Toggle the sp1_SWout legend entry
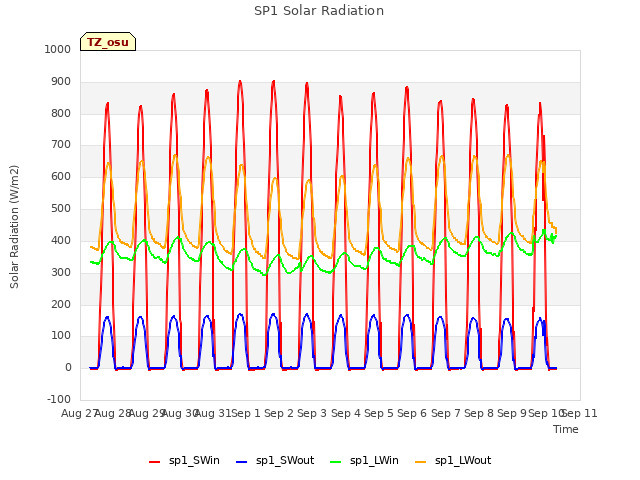Viewport: 640px width, 480px height. pyautogui.click(x=275, y=461)
